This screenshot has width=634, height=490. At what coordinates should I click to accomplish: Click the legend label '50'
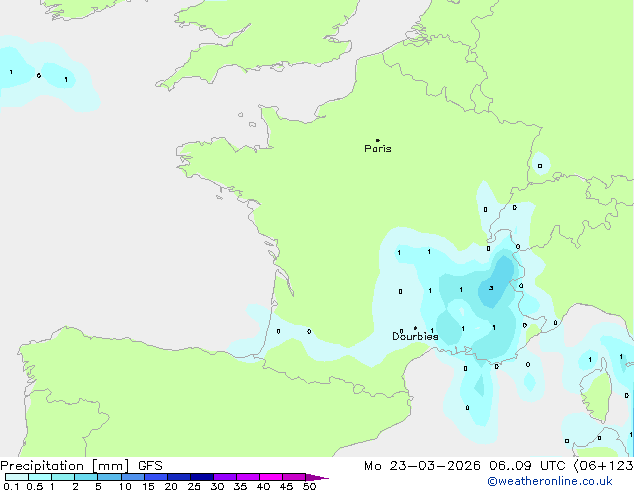tap(309, 486)
